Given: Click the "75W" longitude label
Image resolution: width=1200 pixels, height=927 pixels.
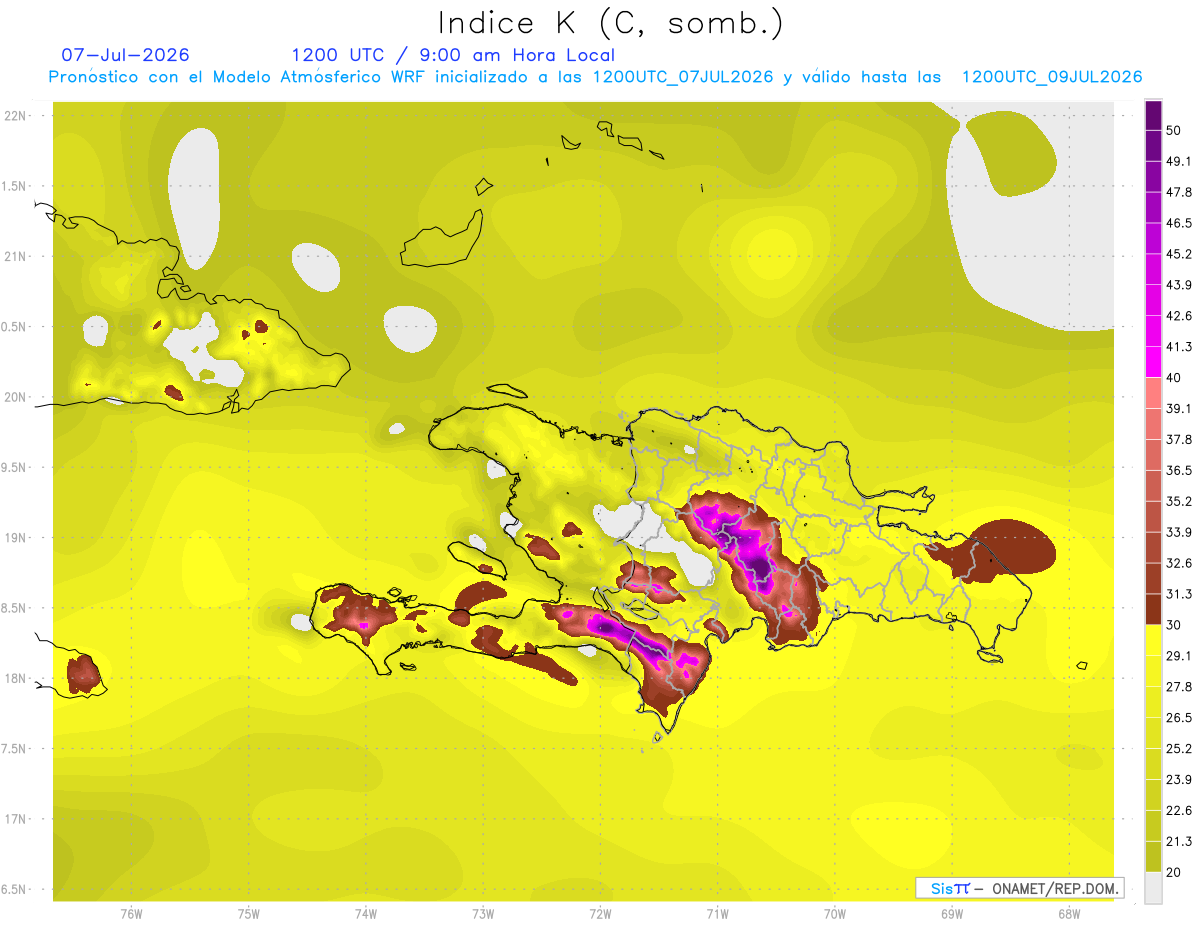Looking at the screenshot, I should click(249, 914).
